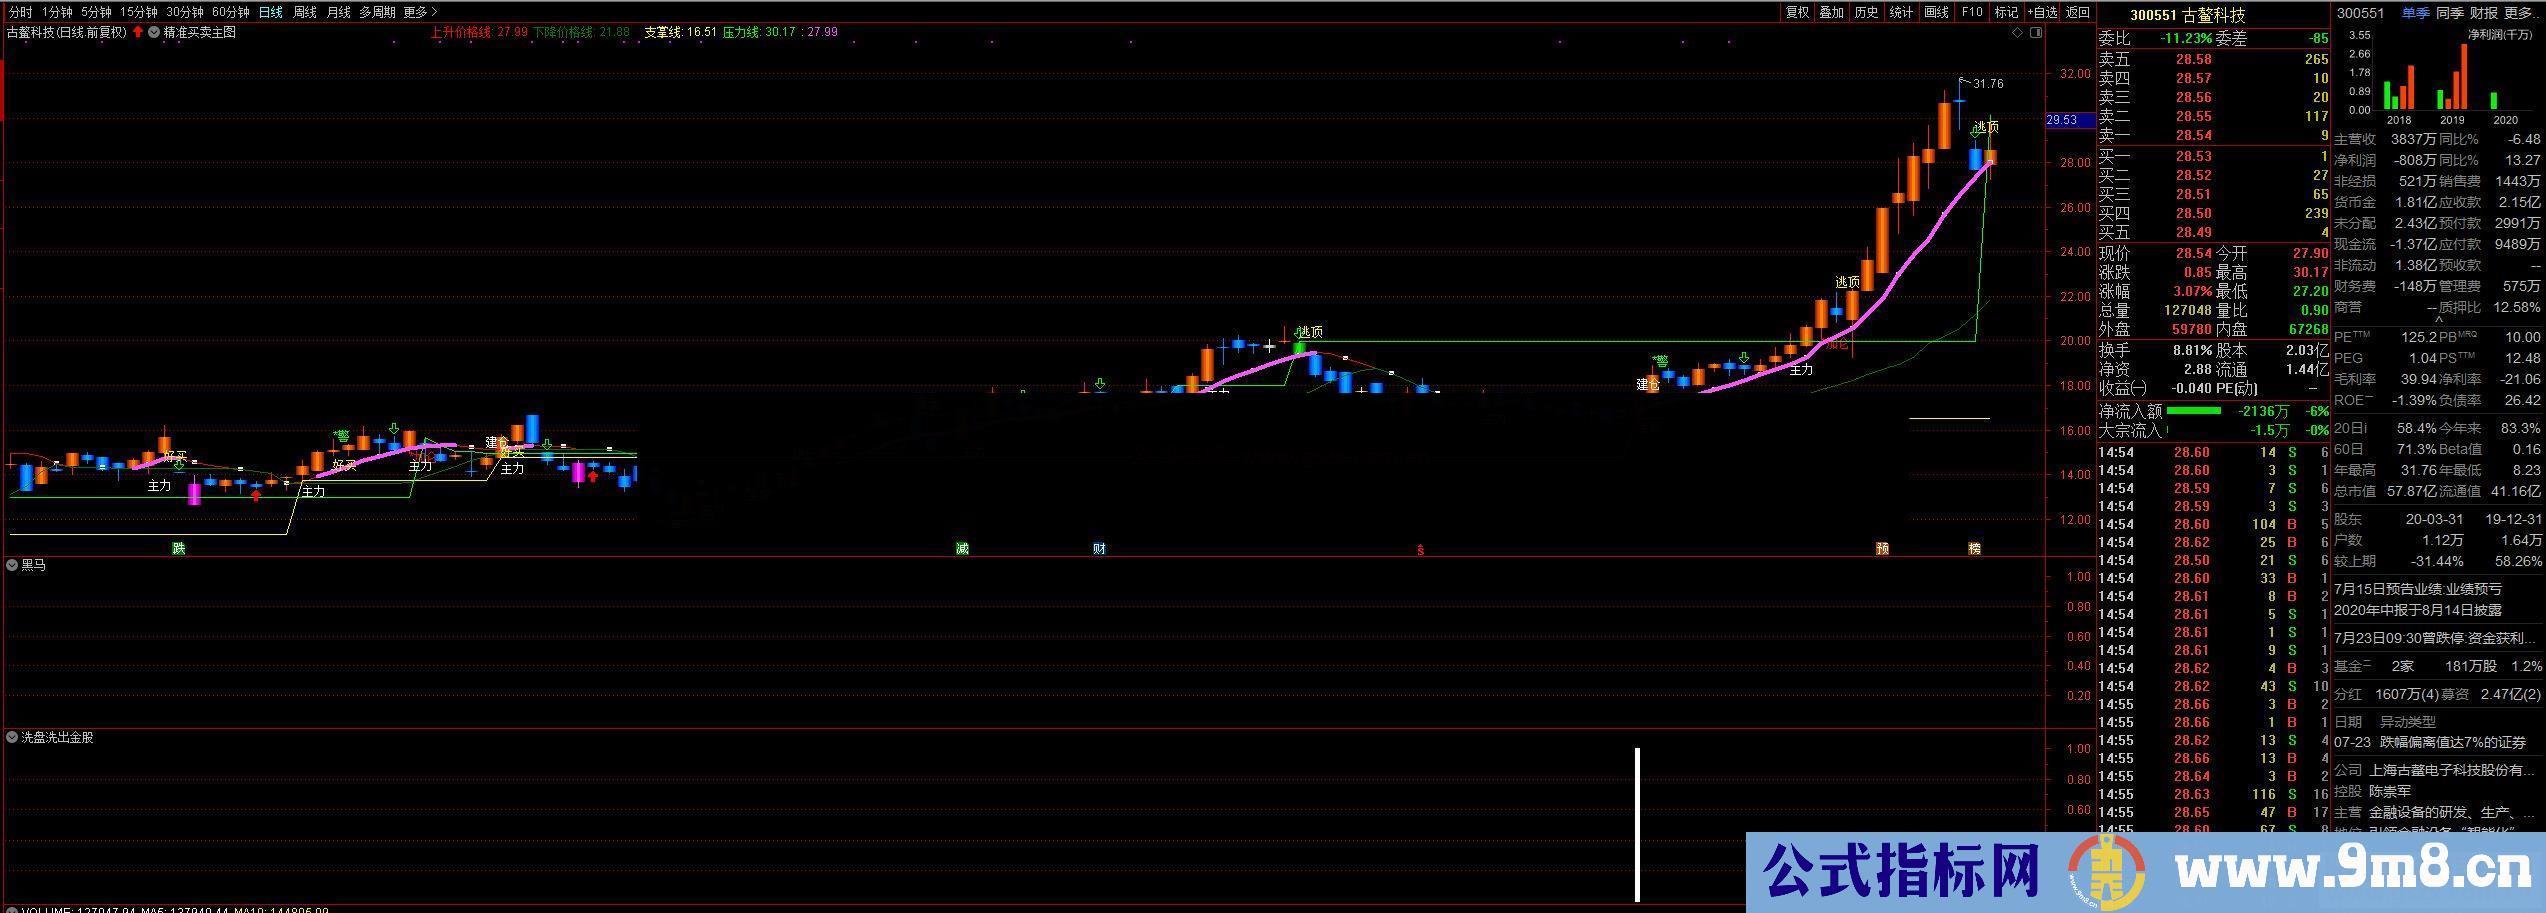Click the 跌 event marker on timeline

pyautogui.click(x=178, y=548)
